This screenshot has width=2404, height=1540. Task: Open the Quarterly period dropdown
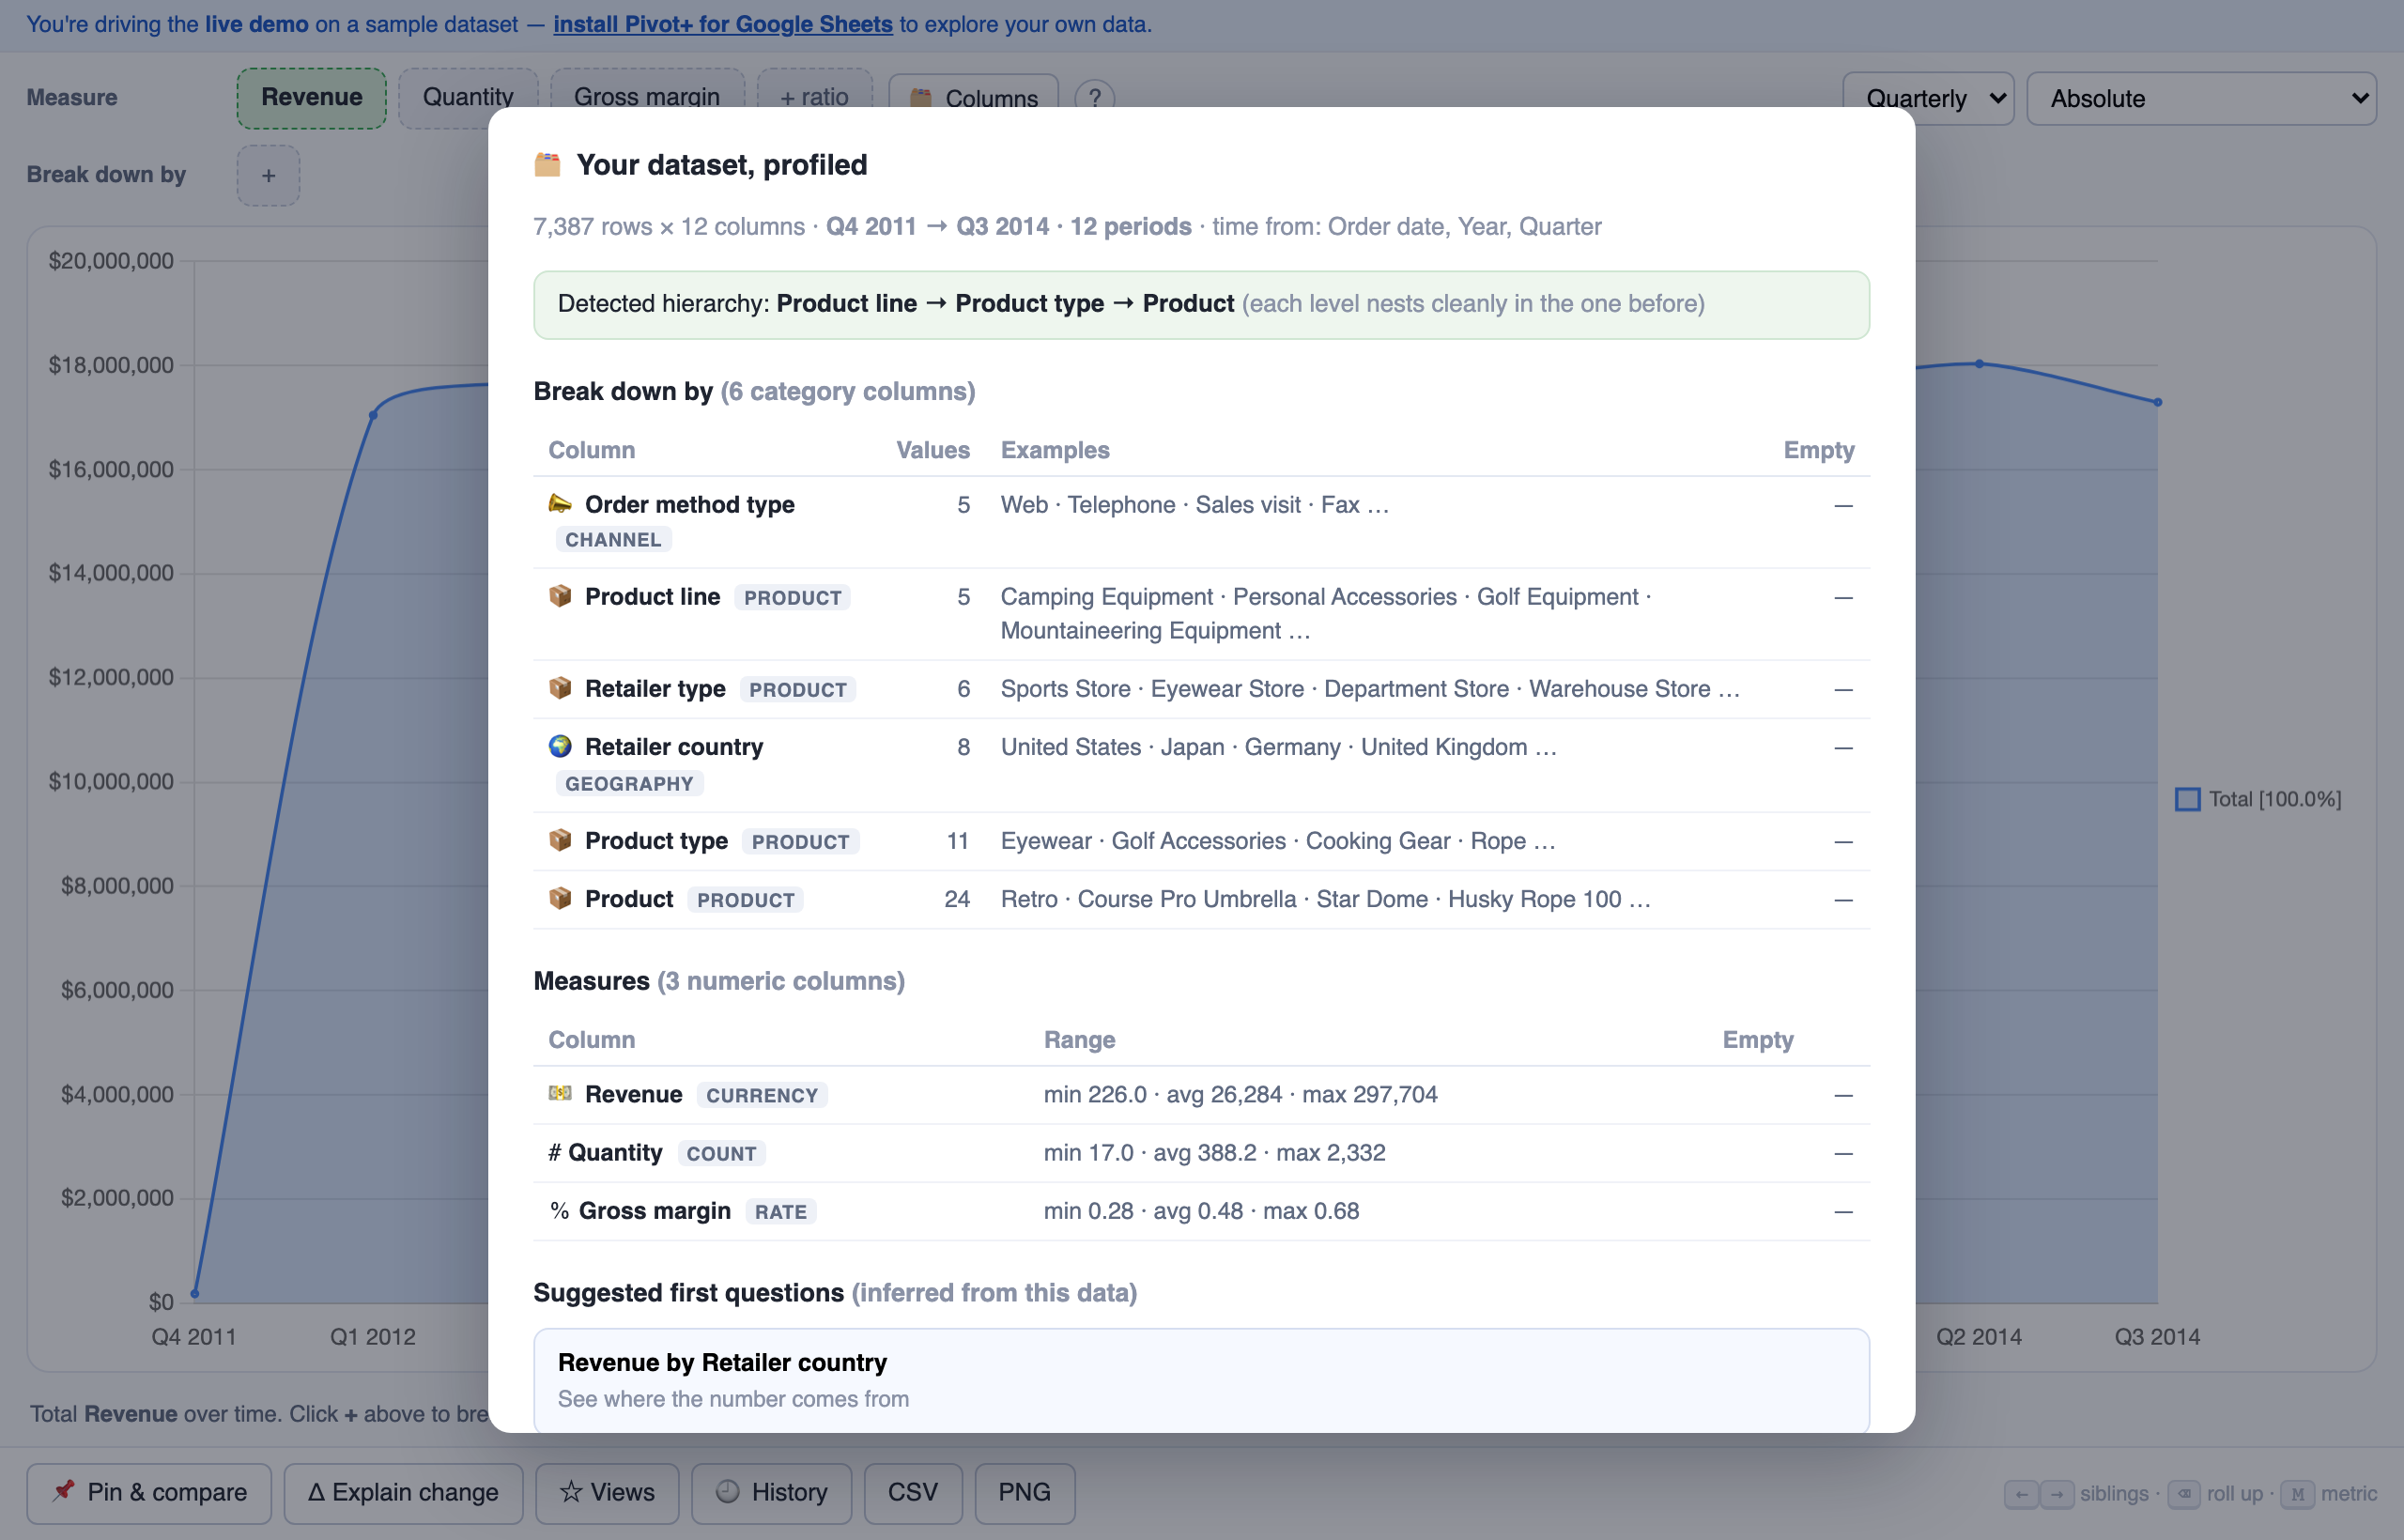[x=1928, y=98]
